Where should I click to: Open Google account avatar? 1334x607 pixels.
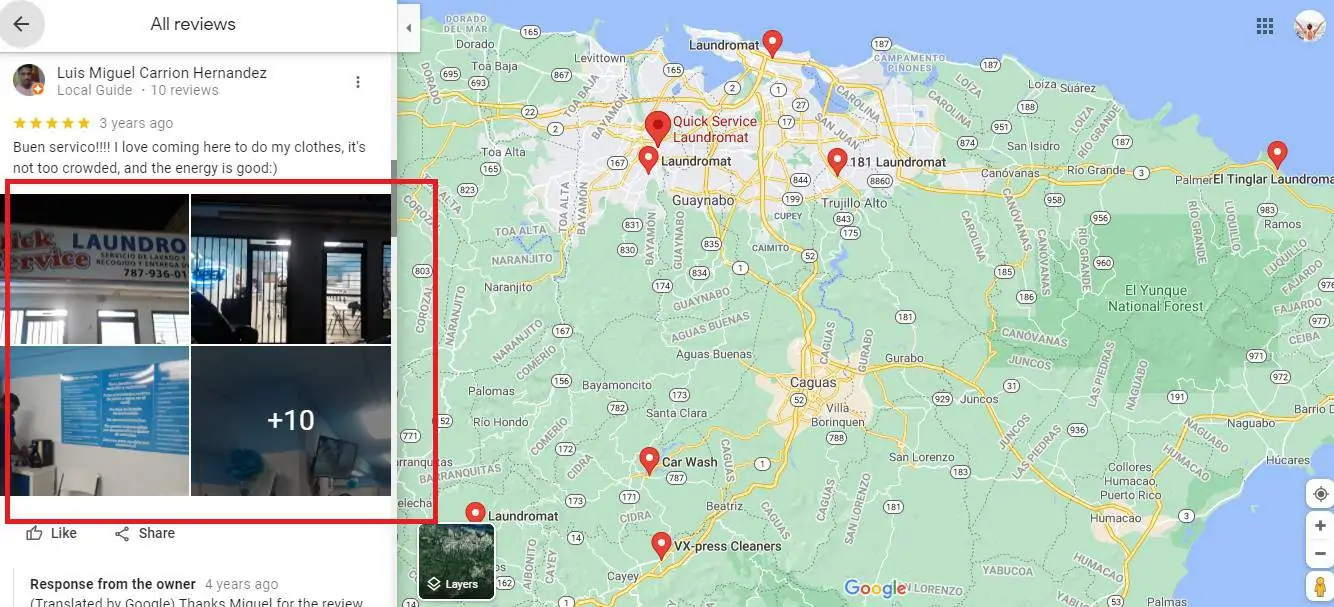tap(1309, 26)
